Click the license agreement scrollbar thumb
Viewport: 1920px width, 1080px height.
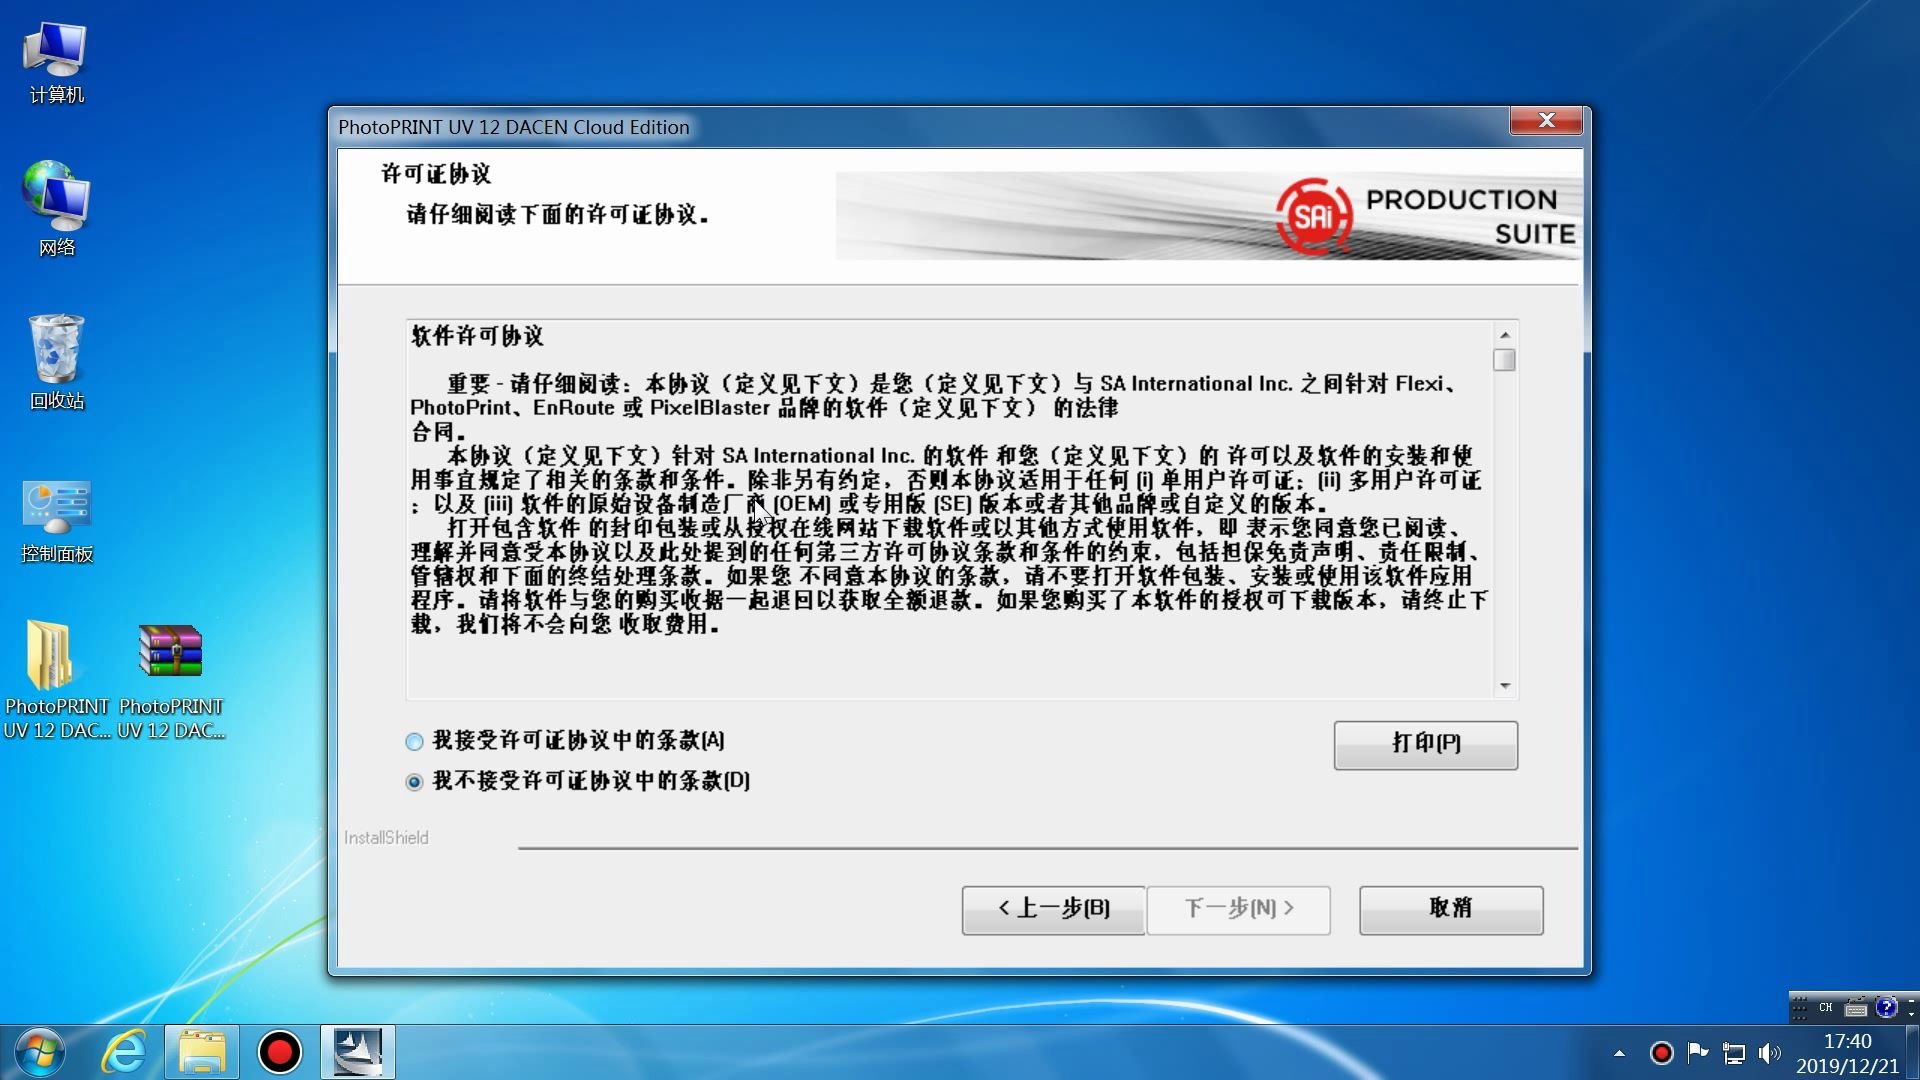pos(1504,360)
